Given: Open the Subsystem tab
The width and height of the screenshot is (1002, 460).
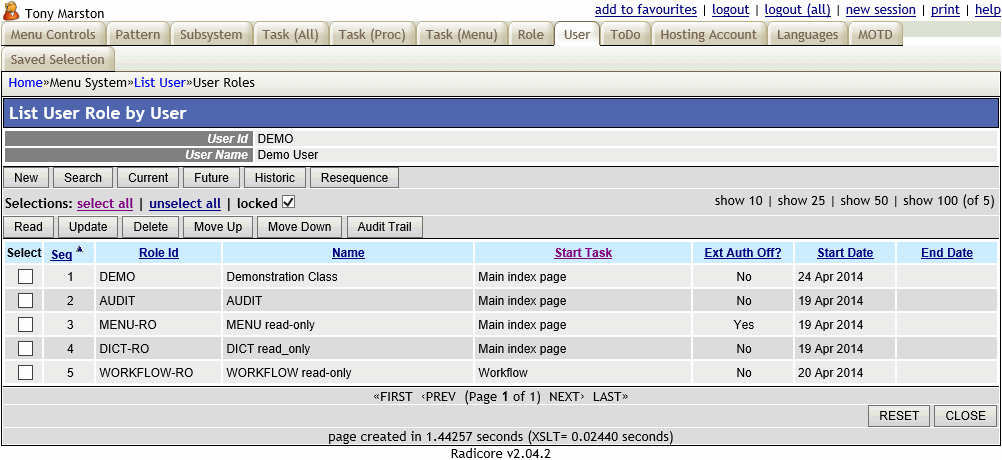Looking at the screenshot, I should 211,34.
